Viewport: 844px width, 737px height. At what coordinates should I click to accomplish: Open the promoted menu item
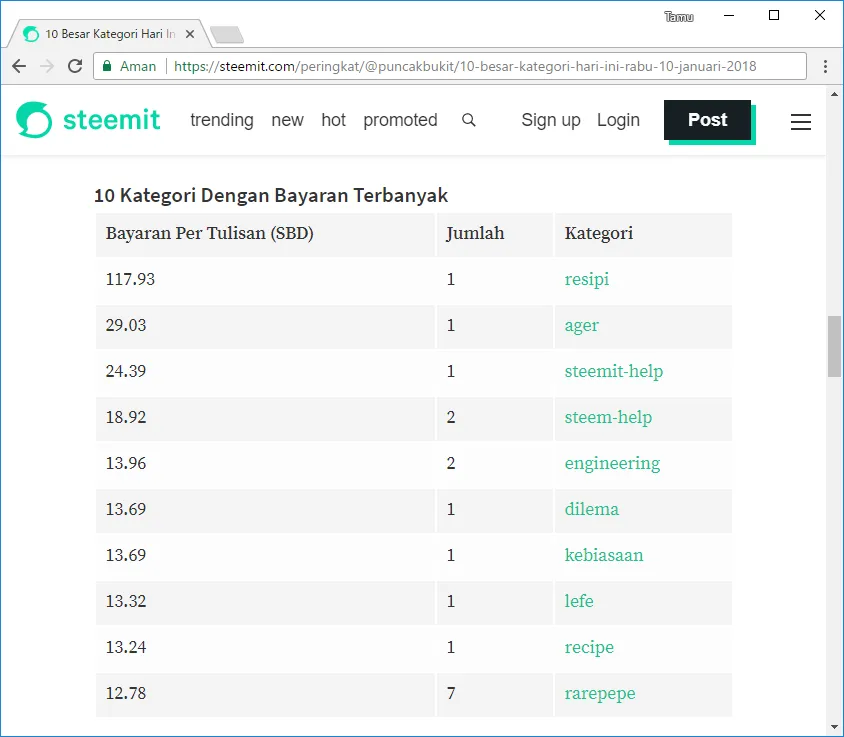(x=400, y=120)
